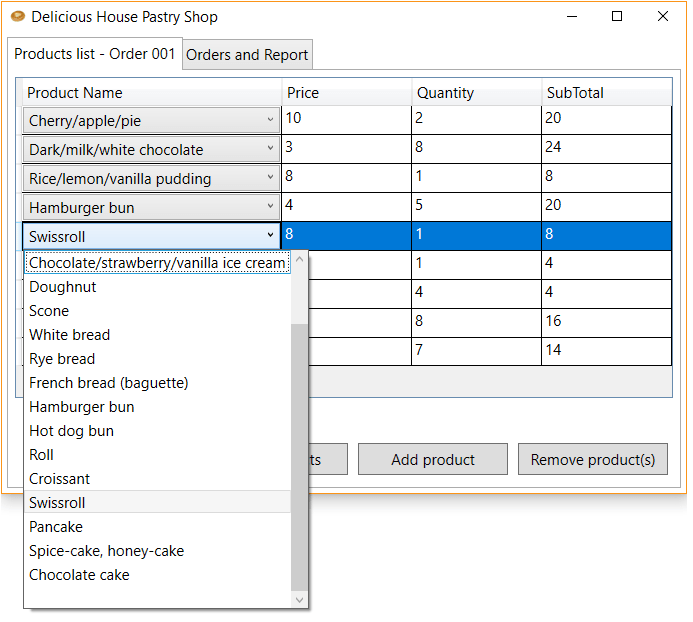Click the dropdown list scroll down arrow
Viewport: 693px width, 622px height.
click(x=300, y=599)
